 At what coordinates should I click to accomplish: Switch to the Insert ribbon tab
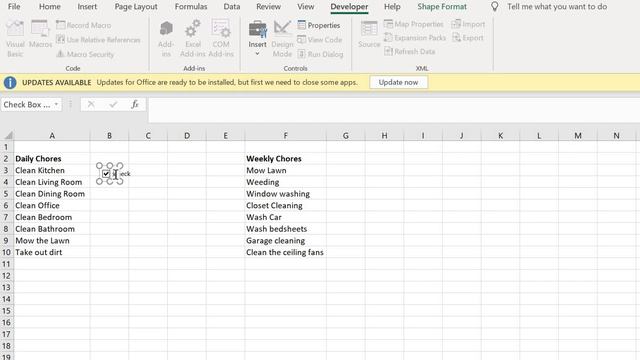click(87, 7)
